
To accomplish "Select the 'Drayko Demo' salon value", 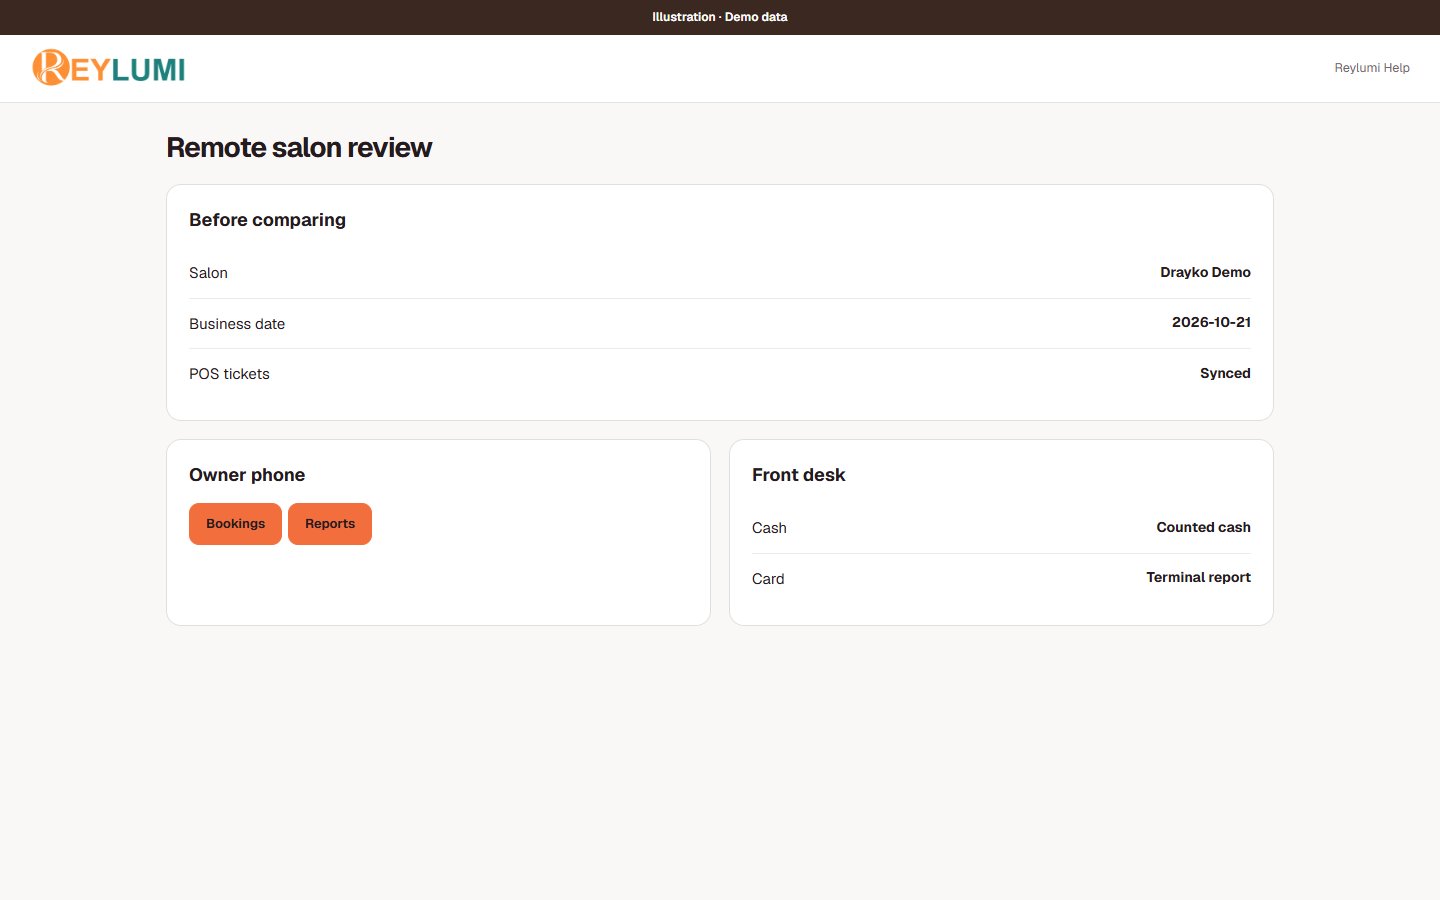I will (x=1205, y=272).
